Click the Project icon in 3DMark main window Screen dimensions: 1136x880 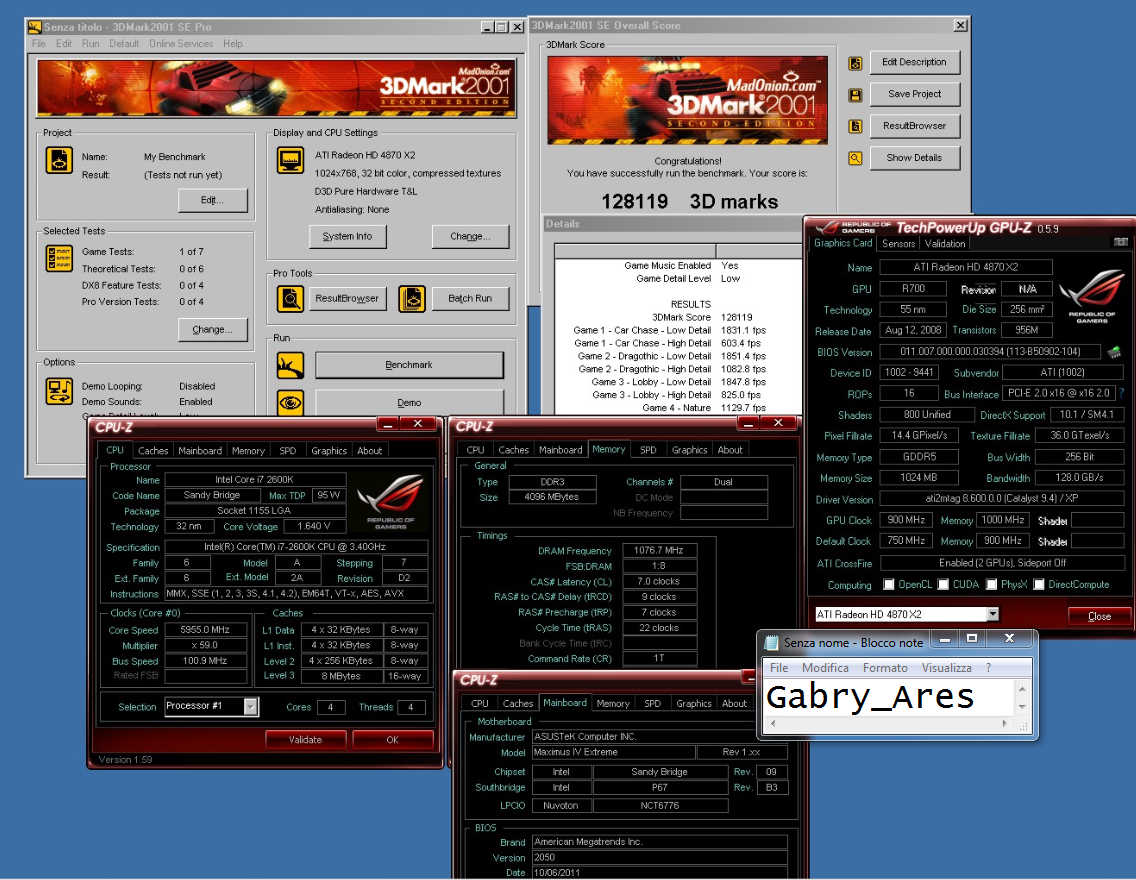point(59,160)
